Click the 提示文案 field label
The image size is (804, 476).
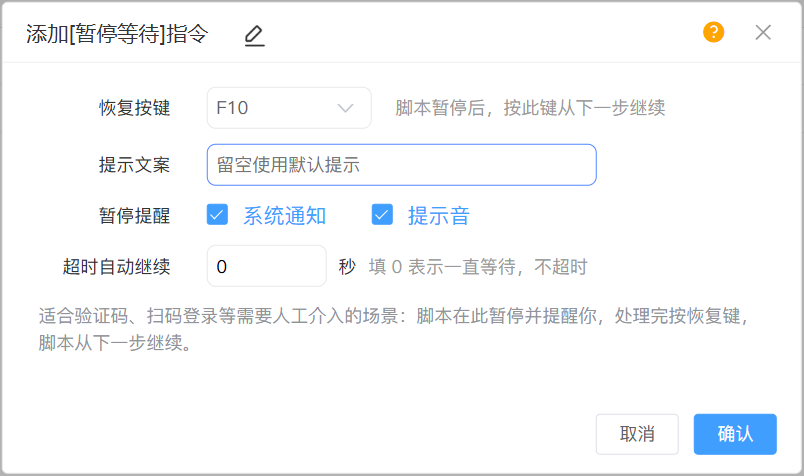click(x=134, y=165)
